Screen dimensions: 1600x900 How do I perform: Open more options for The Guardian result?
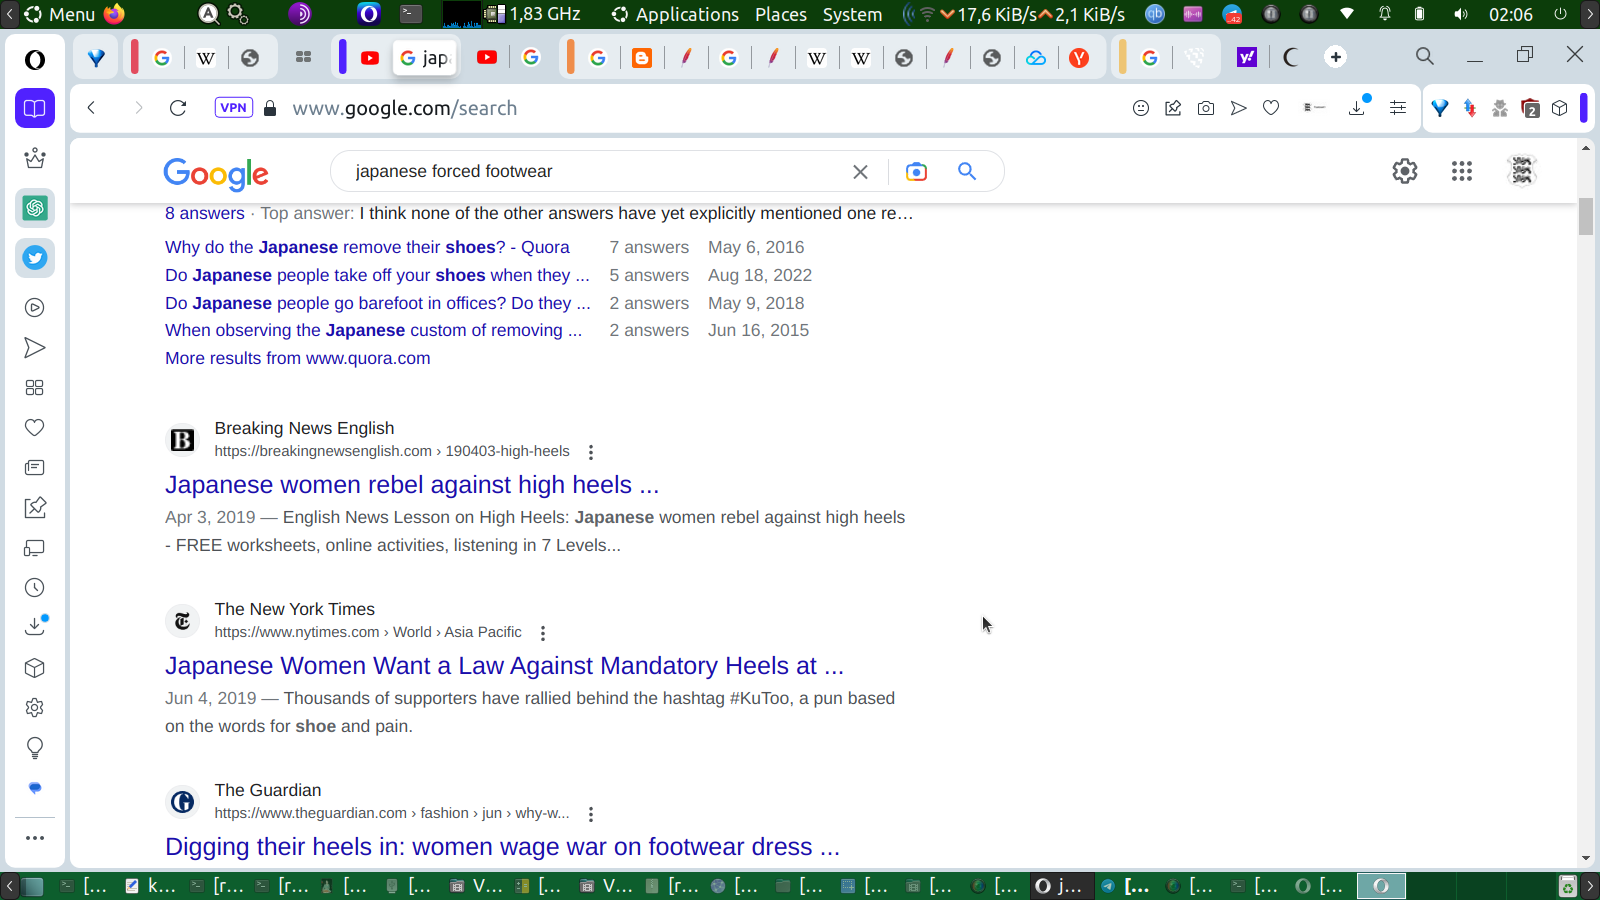click(591, 814)
